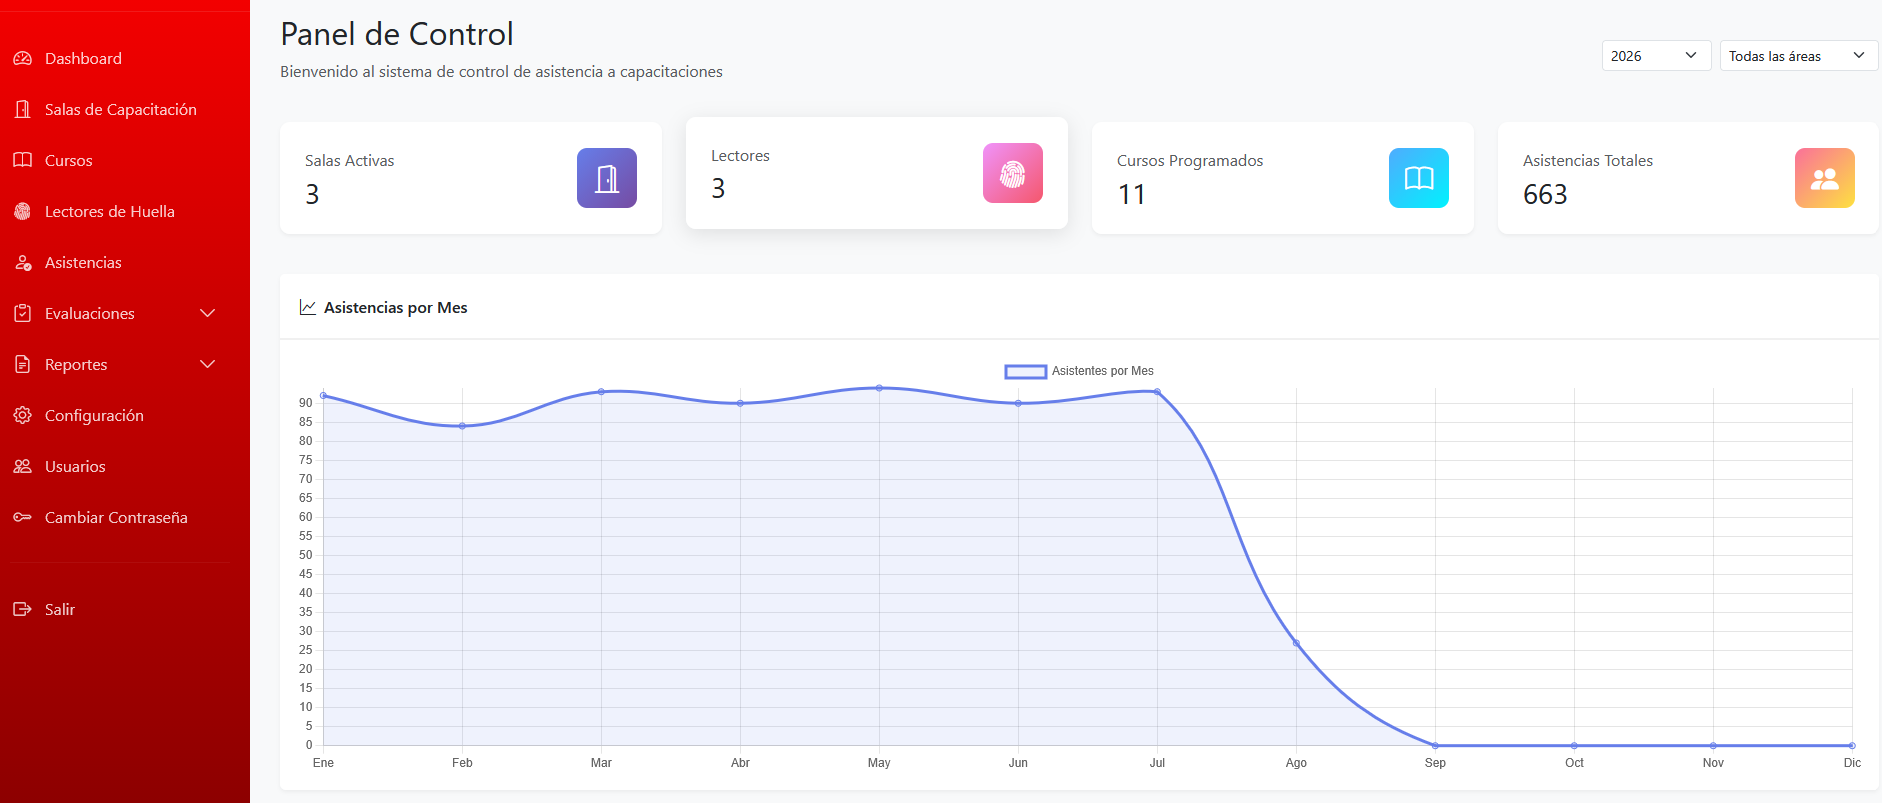Click the key icon beside Cambiar Contraseña
Viewport: 1882px width, 803px height.
(x=22, y=517)
